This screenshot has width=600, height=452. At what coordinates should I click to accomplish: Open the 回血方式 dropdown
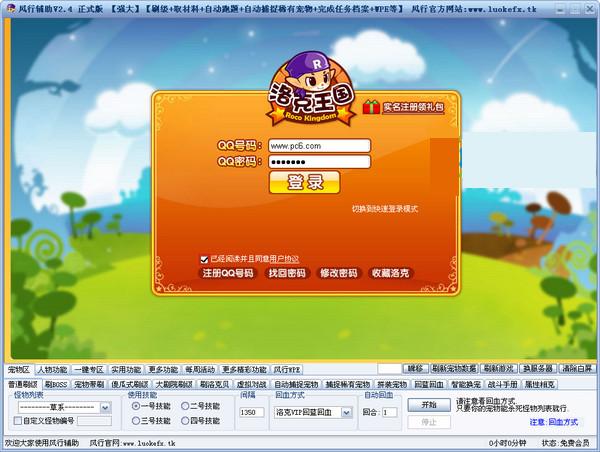313,412
